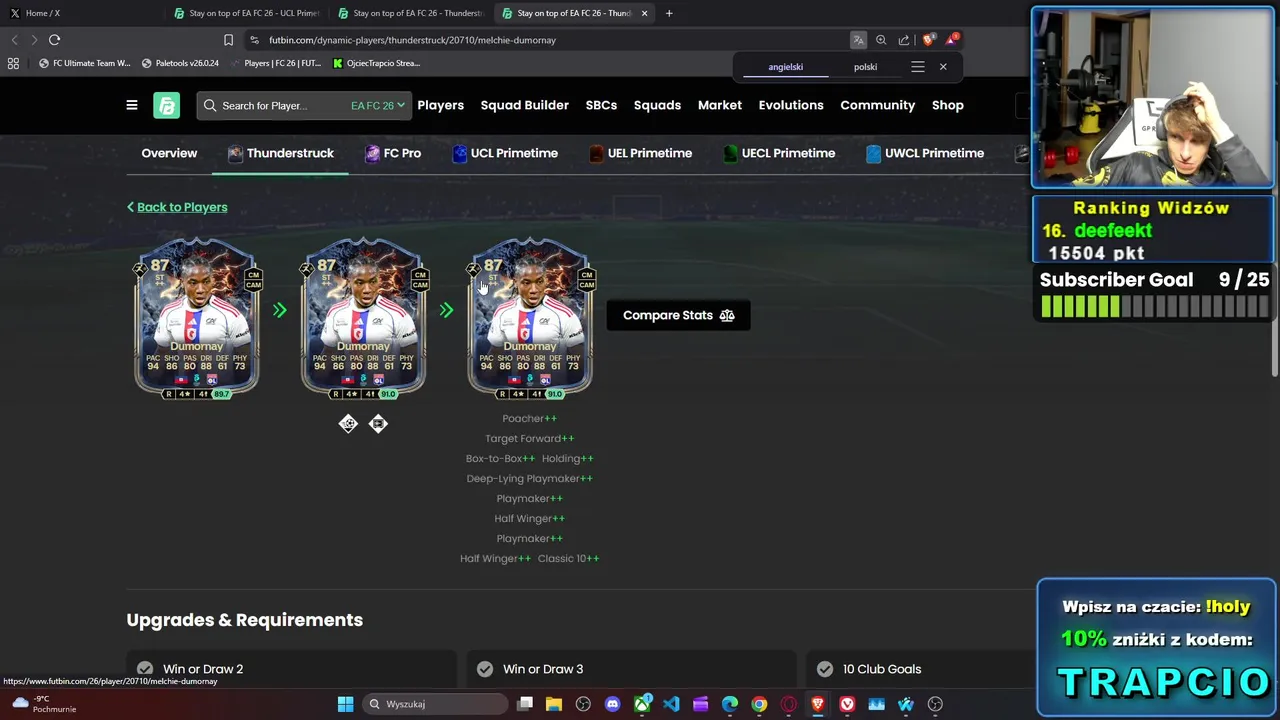The width and height of the screenshot is (1280, 720).
Task: Open the translate page icon
Action: click(x=858, y=40)
